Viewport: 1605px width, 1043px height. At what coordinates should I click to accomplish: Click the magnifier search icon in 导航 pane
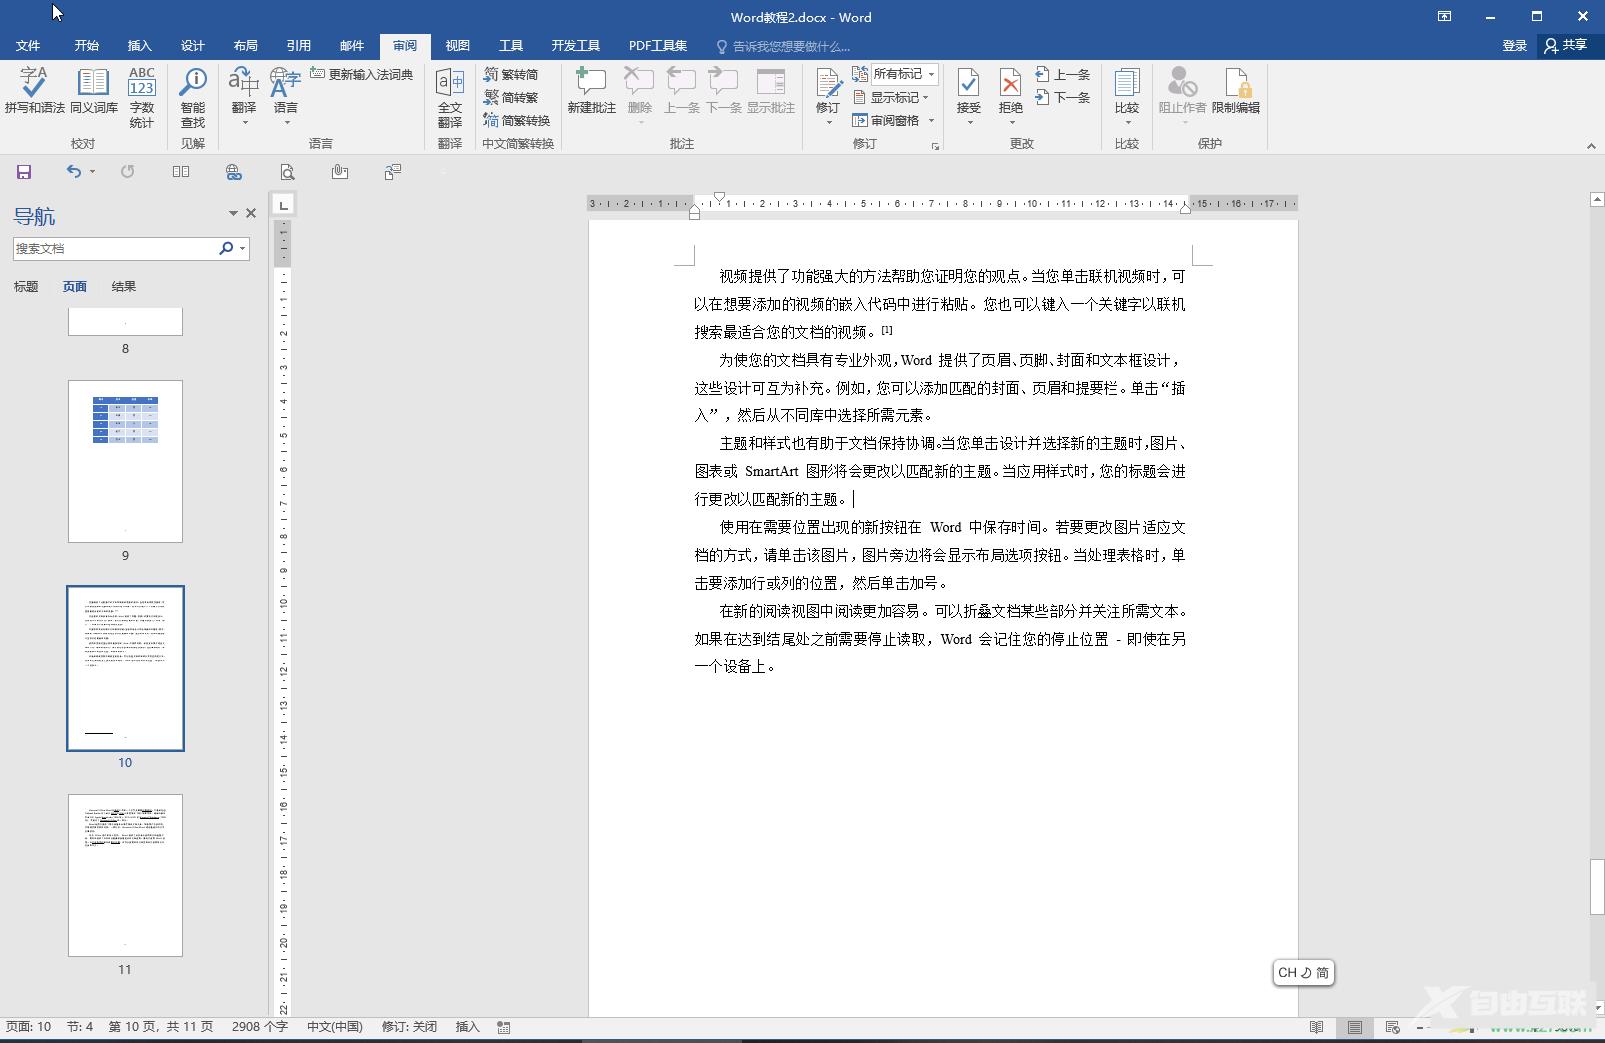tap(226, 248)
